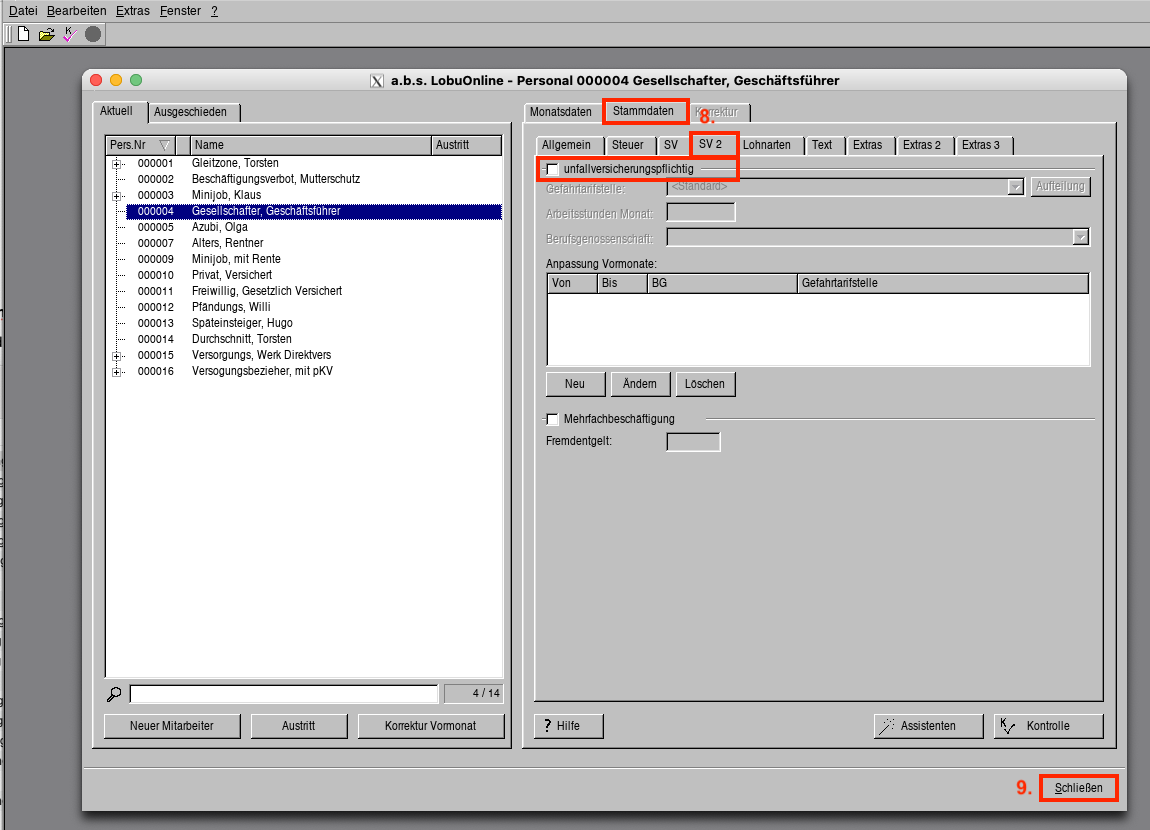Screen dimensions: 1150x830
Task: Open the Berufsgenossenschaft dropdown arrow
Action: coord(1080,237)
